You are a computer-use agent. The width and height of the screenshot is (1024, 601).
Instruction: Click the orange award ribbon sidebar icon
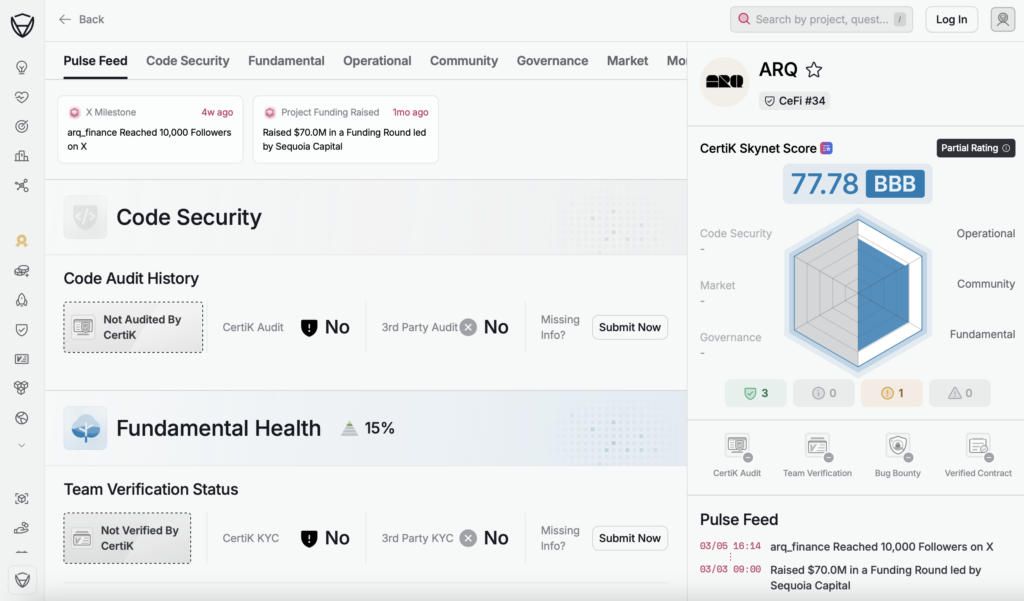21,241
